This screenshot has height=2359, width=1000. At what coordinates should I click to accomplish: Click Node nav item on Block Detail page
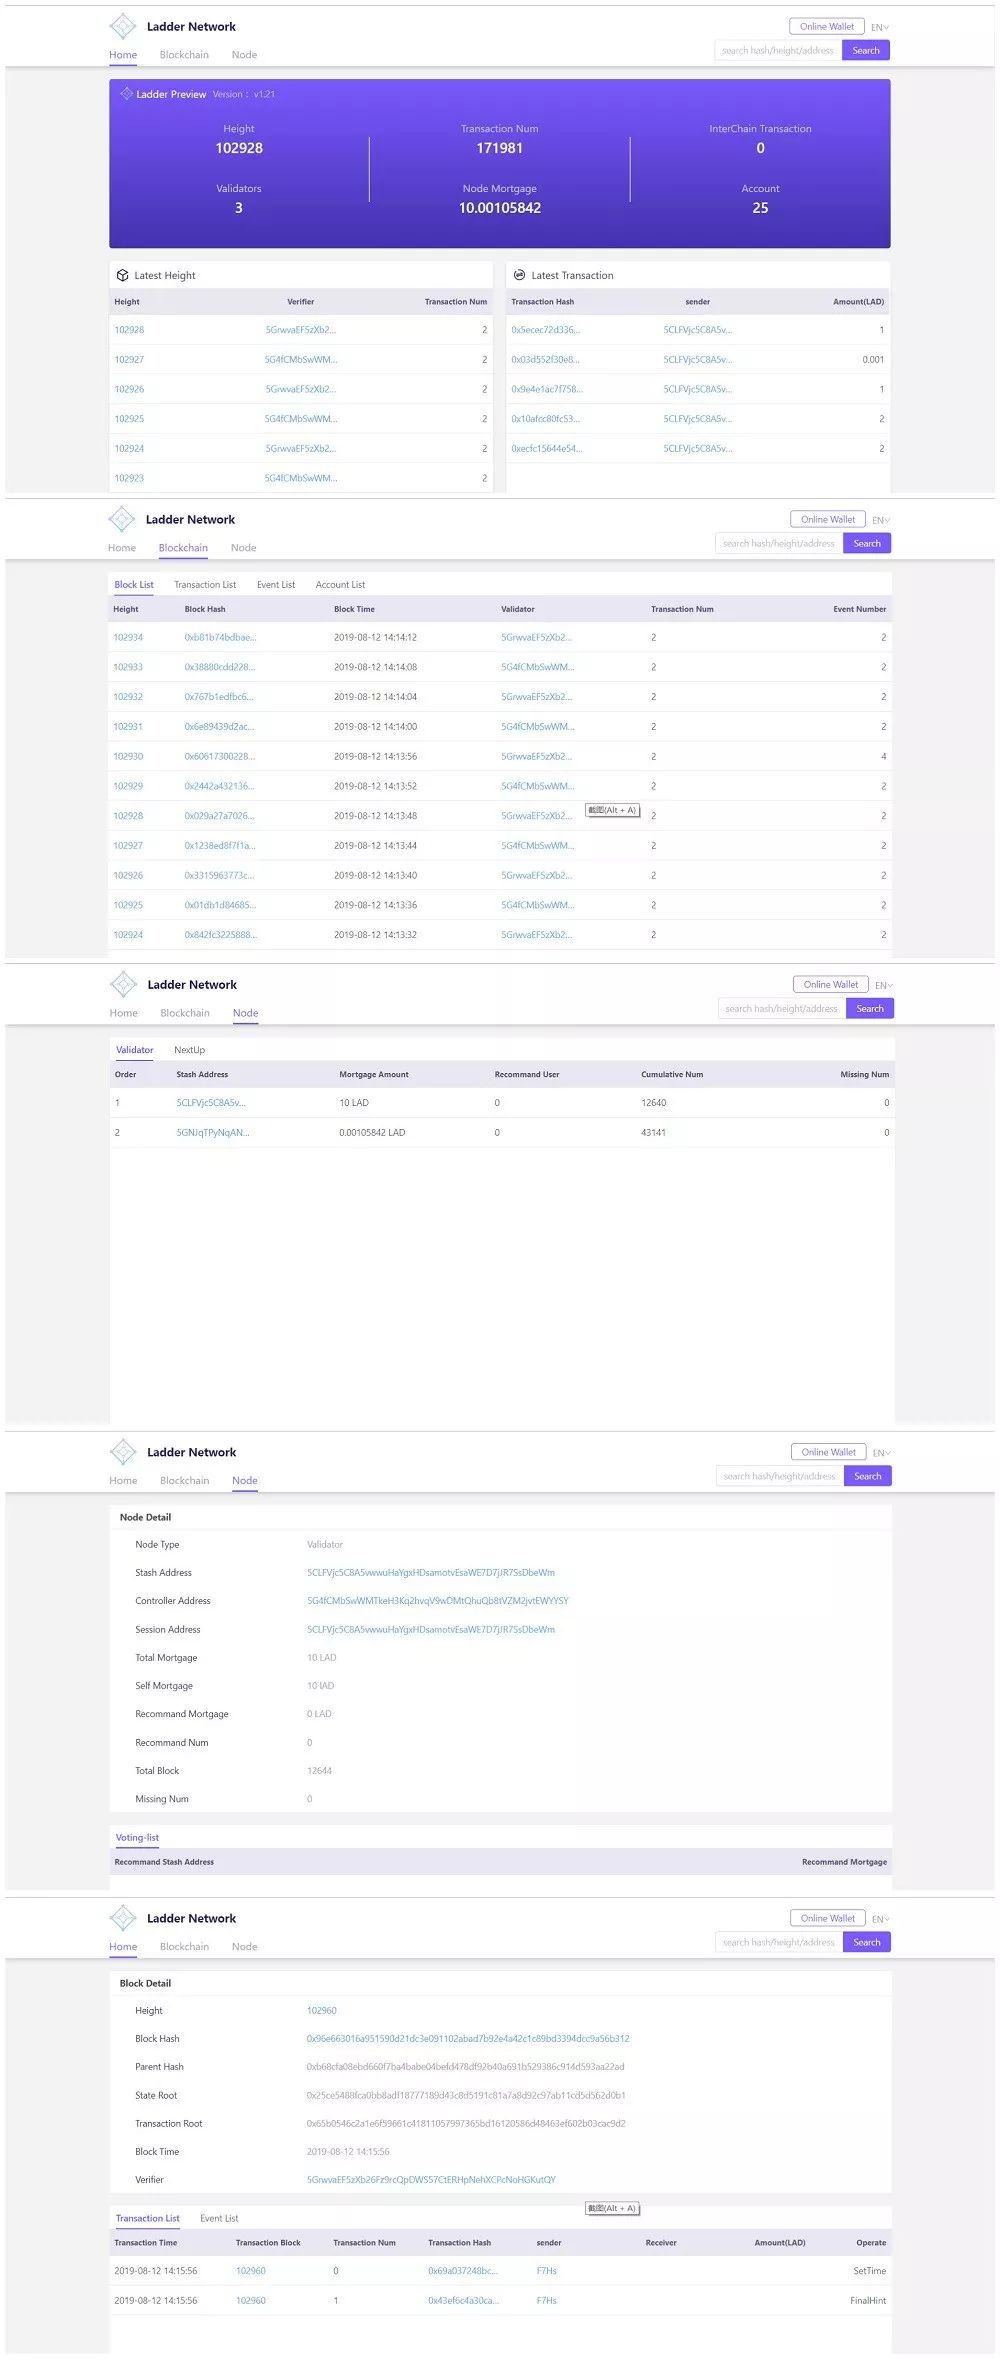[244, 1946]
